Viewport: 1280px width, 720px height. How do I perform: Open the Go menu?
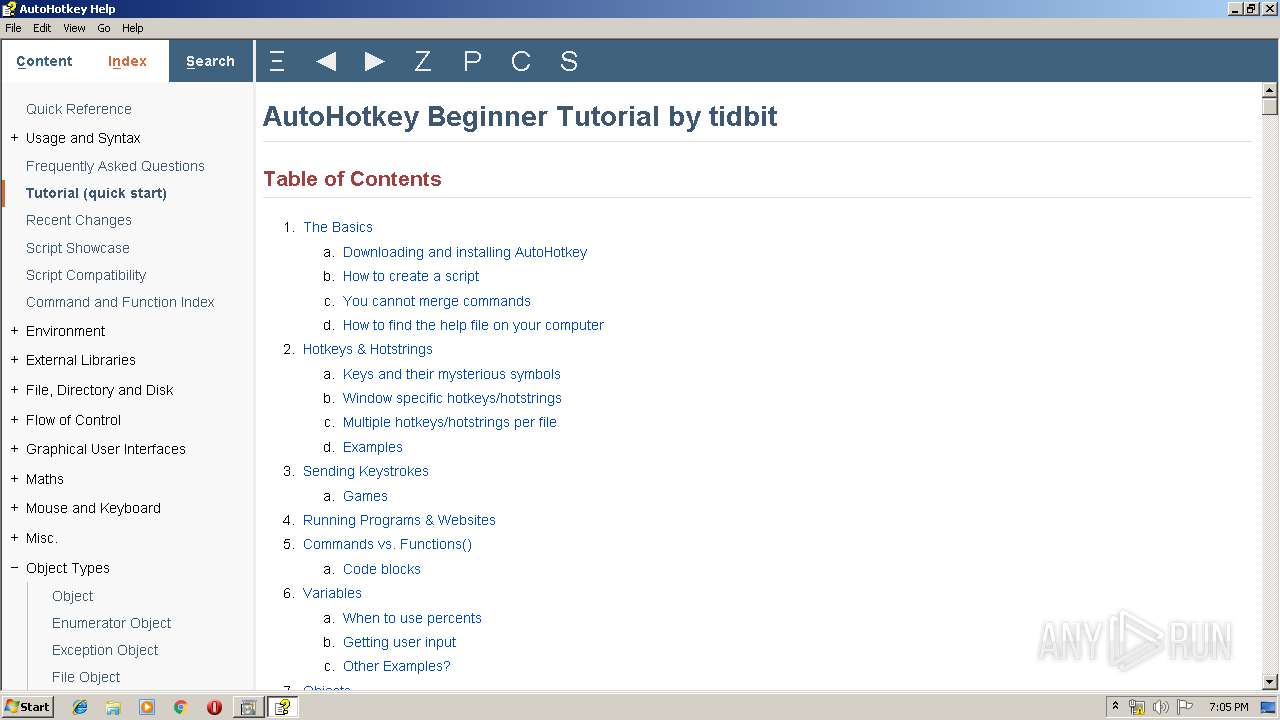[x=104, y=28]
